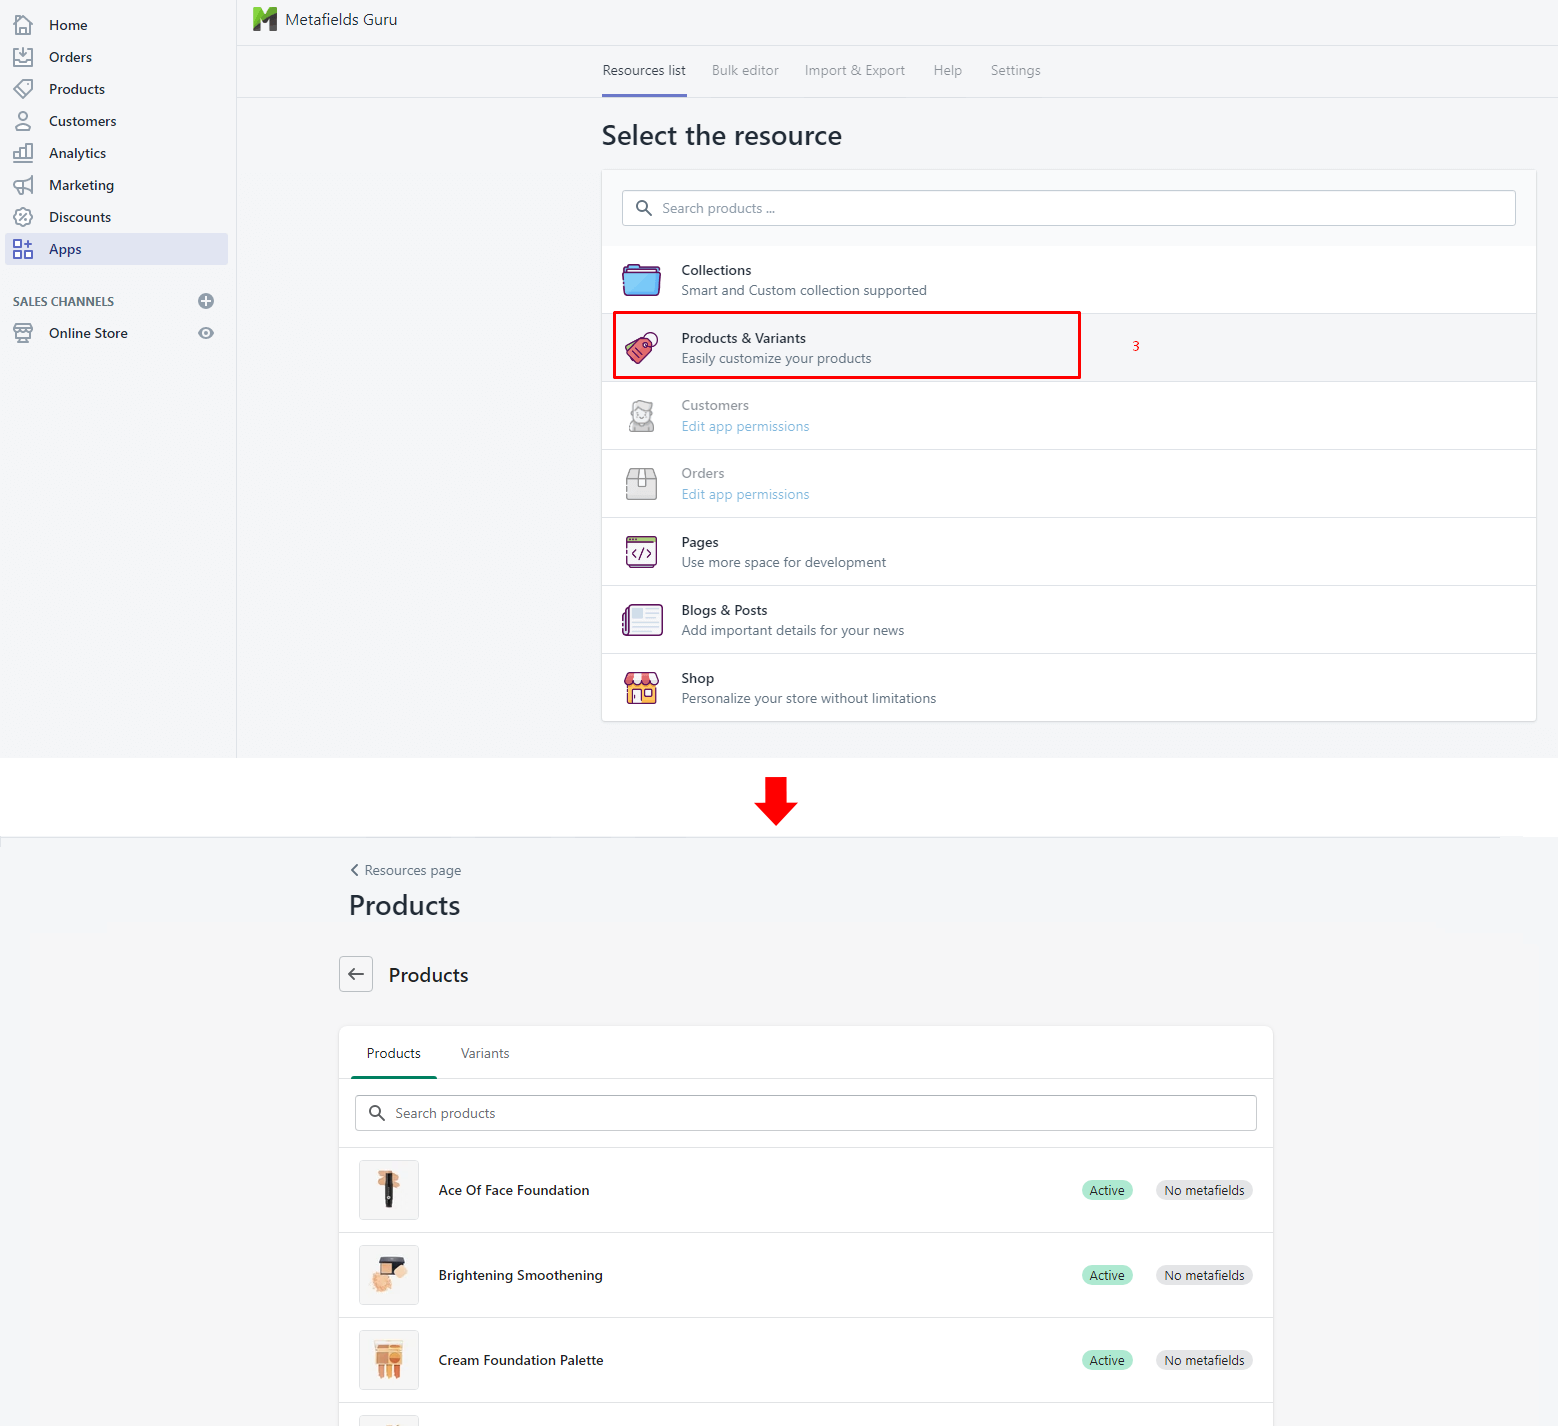Open Brightening Smoothening product
Screen dimensions: 1558x1426
pos(521,1275)
